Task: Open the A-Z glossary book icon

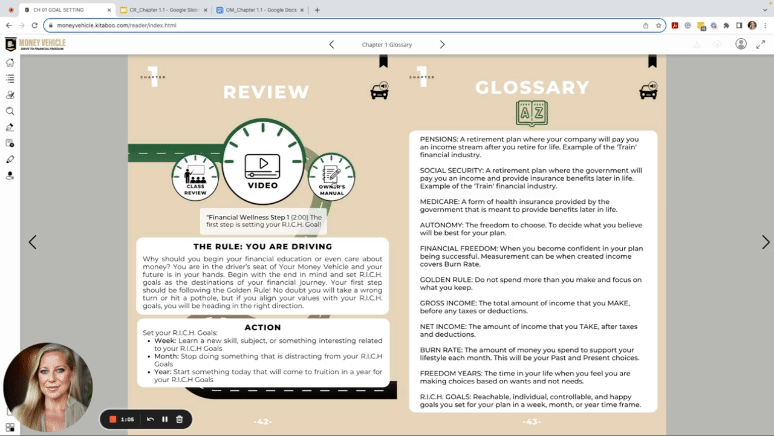Action: coord(532,113)
